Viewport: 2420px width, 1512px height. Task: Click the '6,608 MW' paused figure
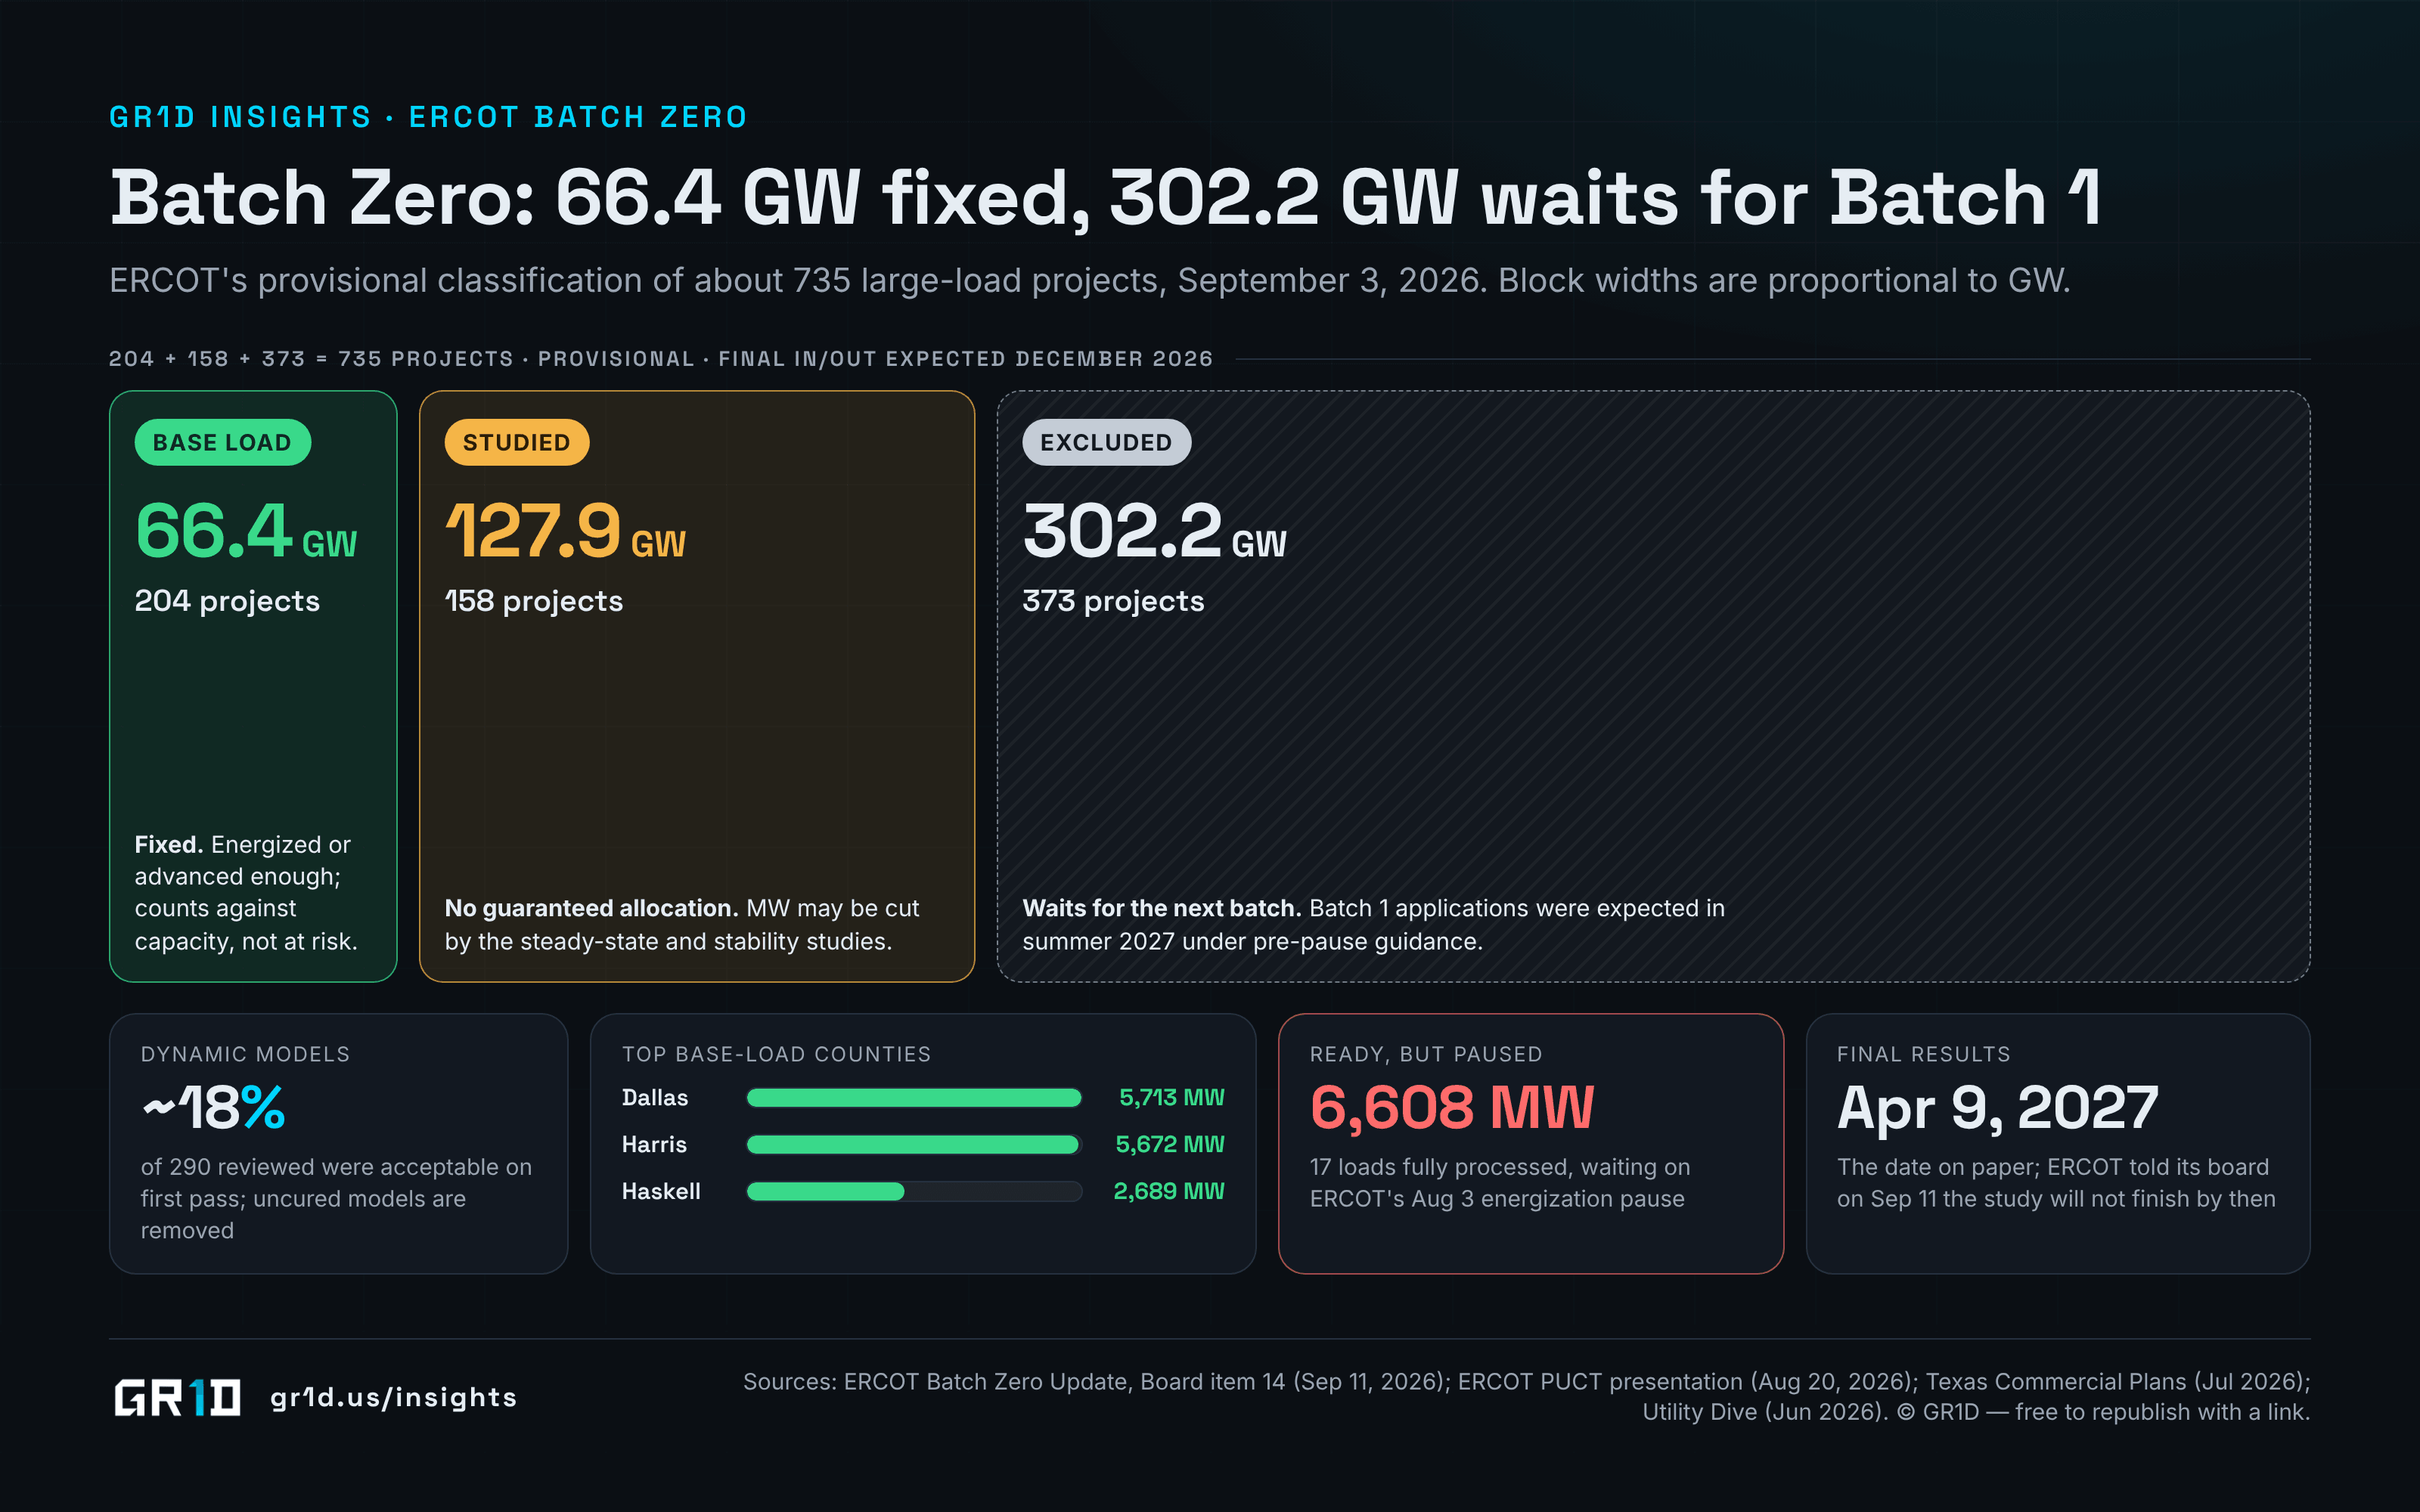click(1451, 1108)
